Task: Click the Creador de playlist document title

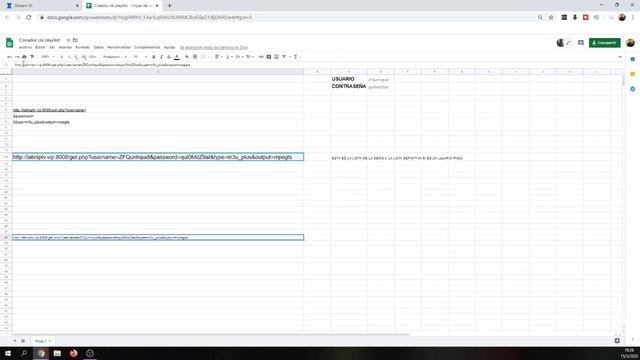Action: (x=40, y=40)
